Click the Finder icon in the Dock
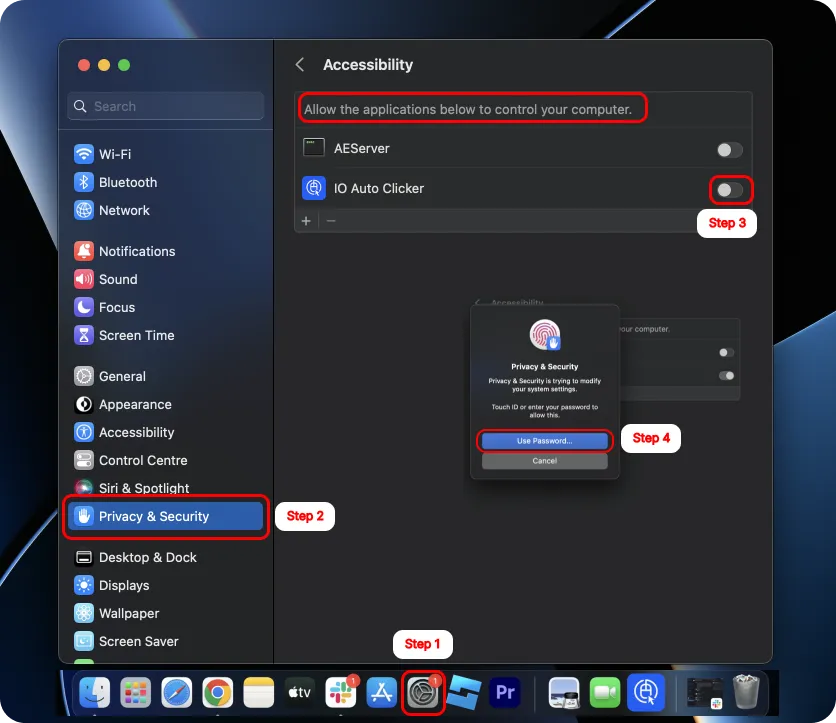 click(94, 692)
